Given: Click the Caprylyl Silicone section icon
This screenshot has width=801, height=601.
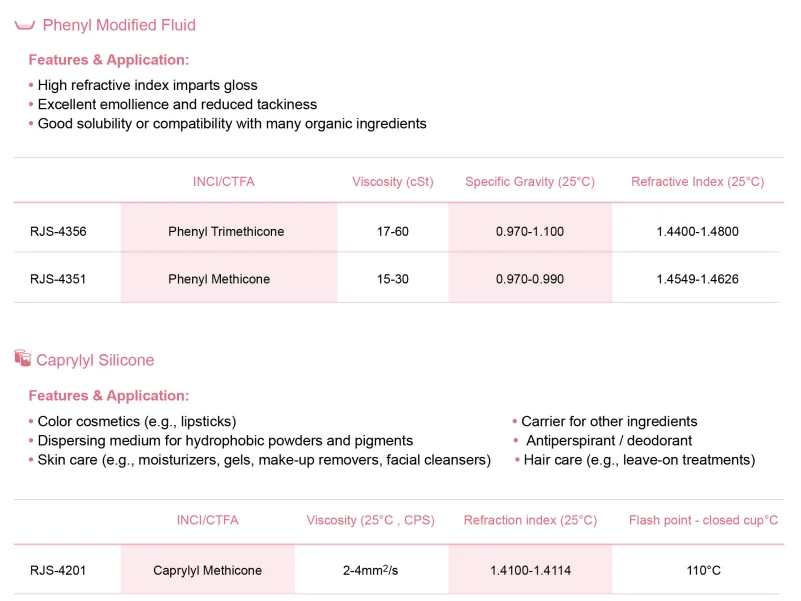Looking at the screenshot, I should [23, 359].
